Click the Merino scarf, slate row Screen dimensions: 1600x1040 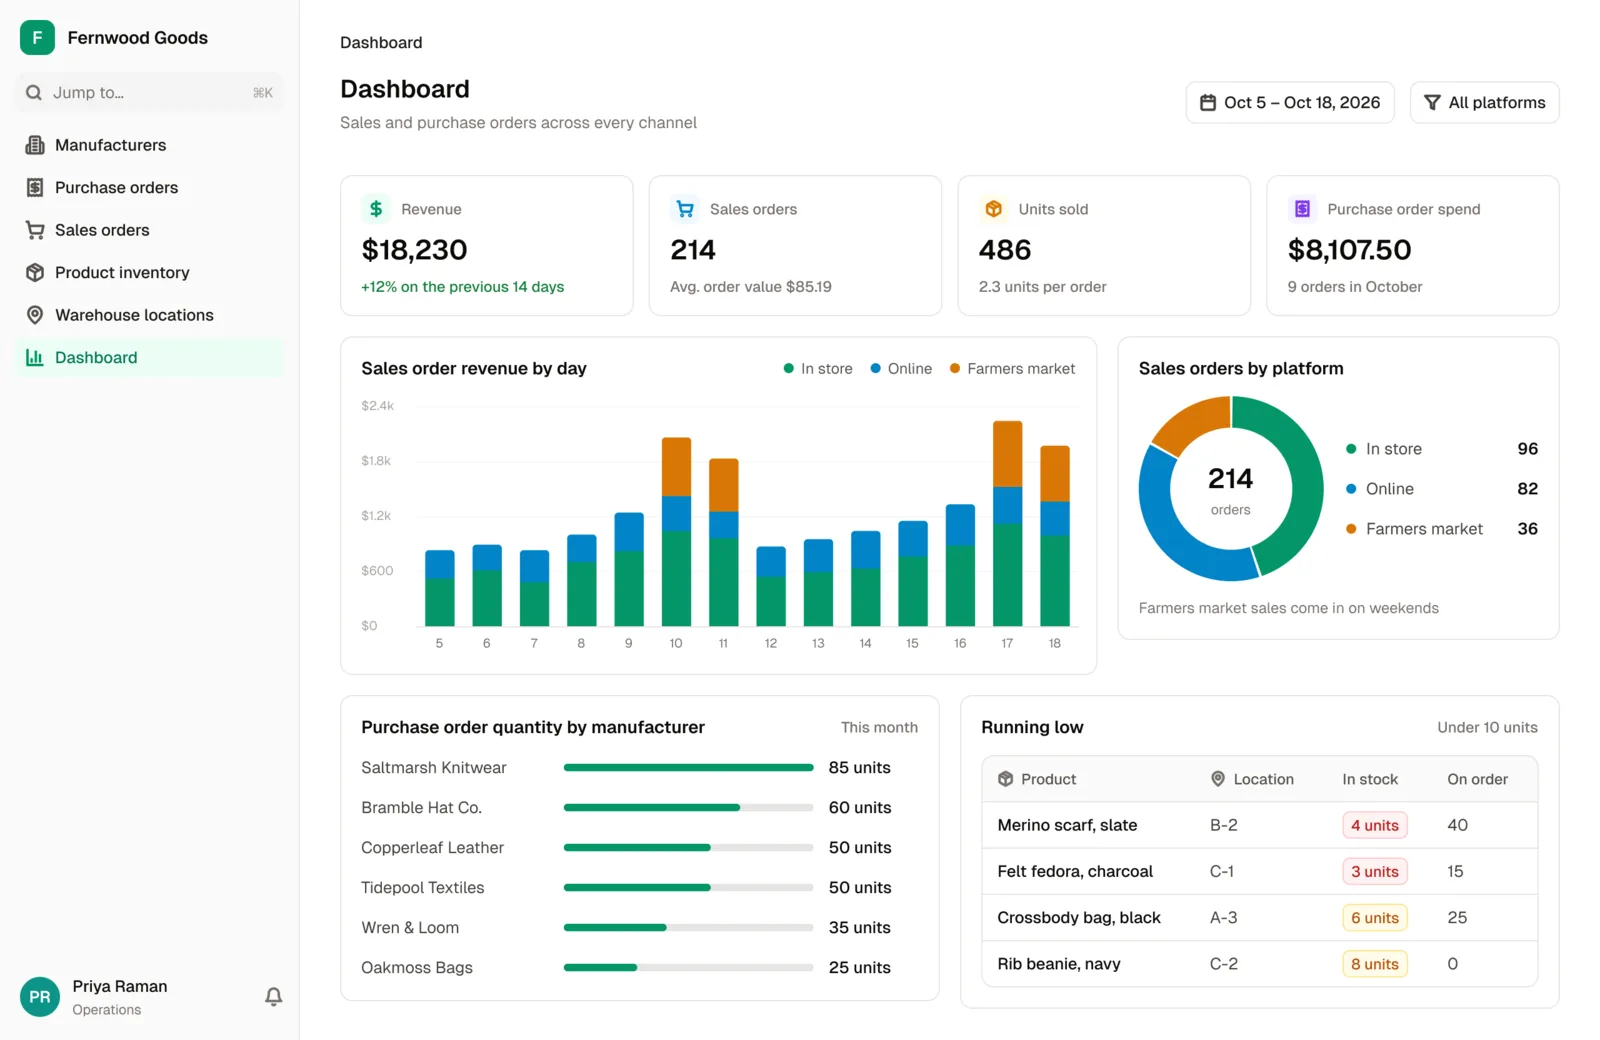click(x=1259, y=826)
